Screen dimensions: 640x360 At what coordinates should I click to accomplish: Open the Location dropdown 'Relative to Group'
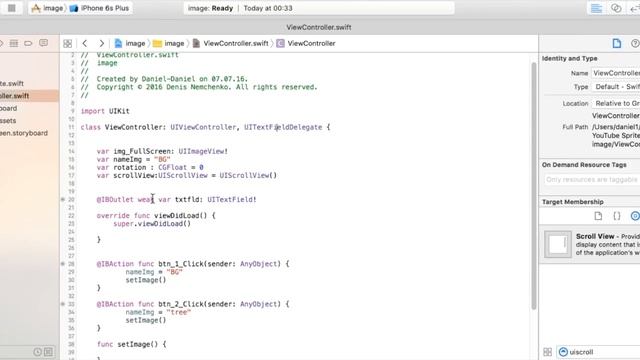coord(616,103)
